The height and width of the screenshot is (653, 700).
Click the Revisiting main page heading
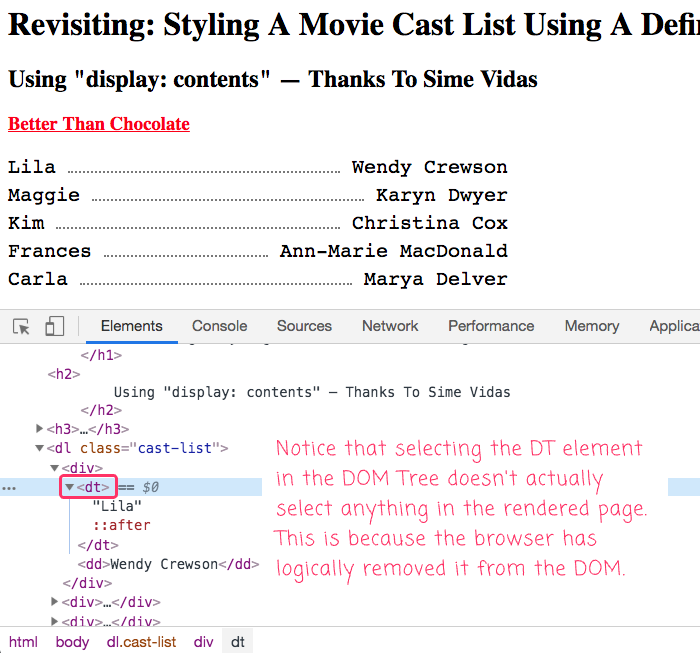(354, 25)
